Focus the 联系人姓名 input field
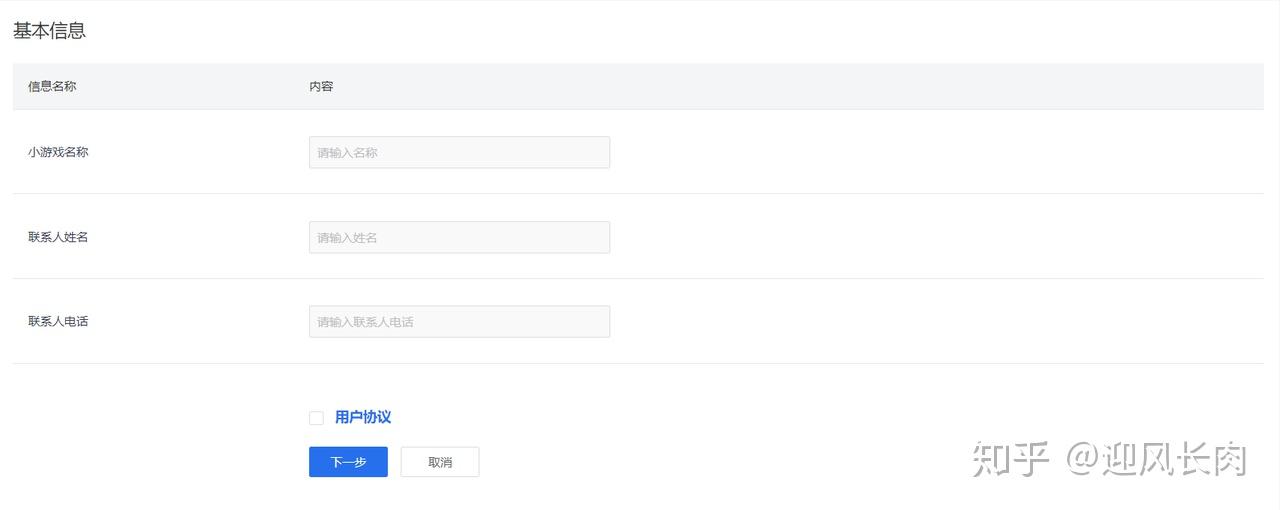This screenshot has width=1280, height=510. (459, 237)
